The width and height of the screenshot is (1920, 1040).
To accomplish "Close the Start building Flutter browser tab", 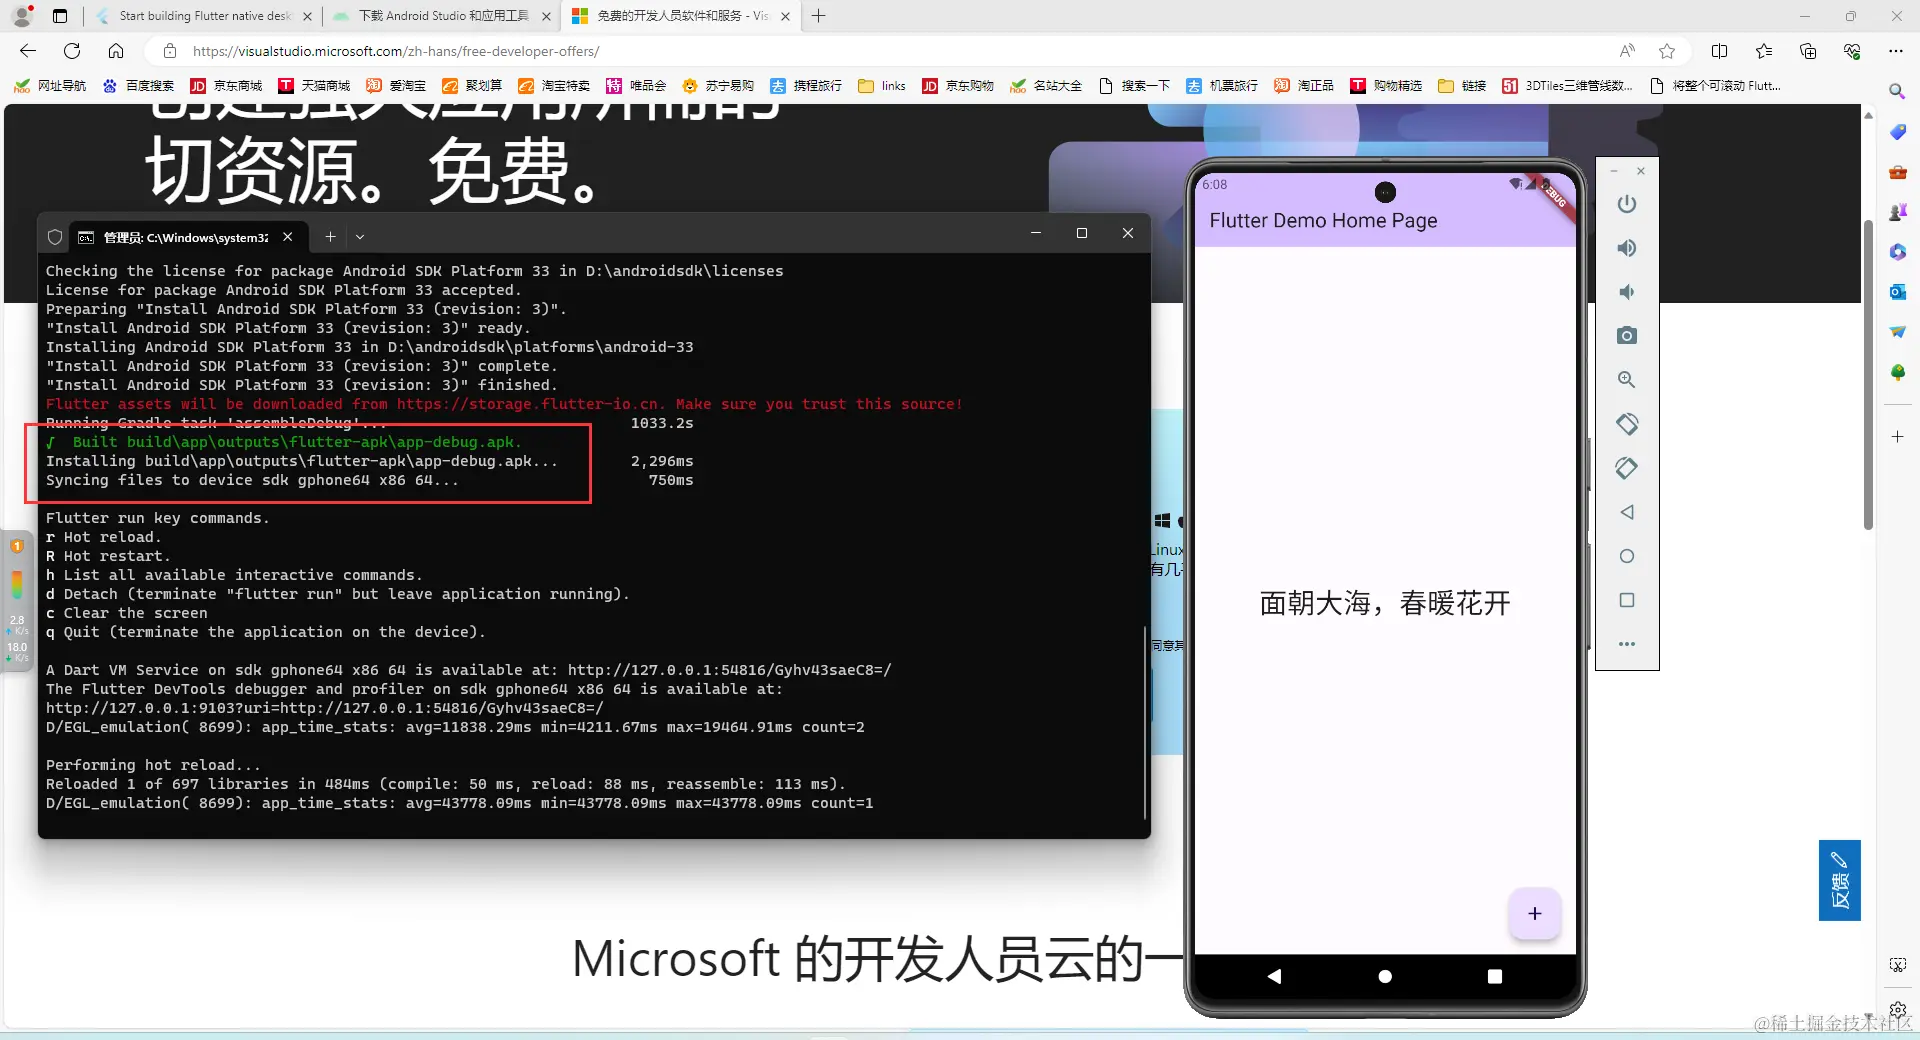I will click(x=306, y=16).
